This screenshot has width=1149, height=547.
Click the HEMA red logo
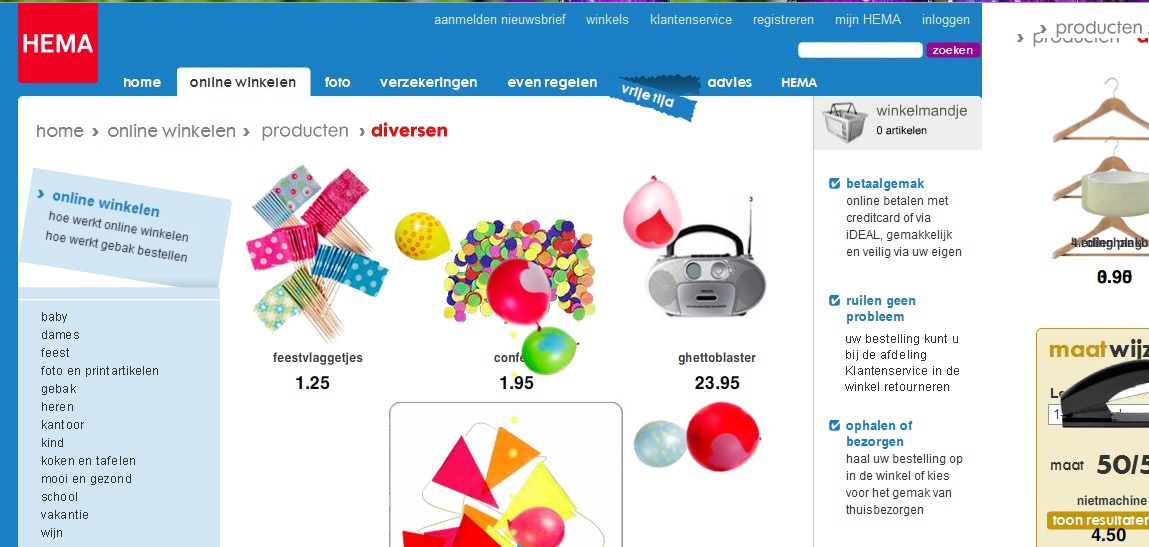(58, 43)
